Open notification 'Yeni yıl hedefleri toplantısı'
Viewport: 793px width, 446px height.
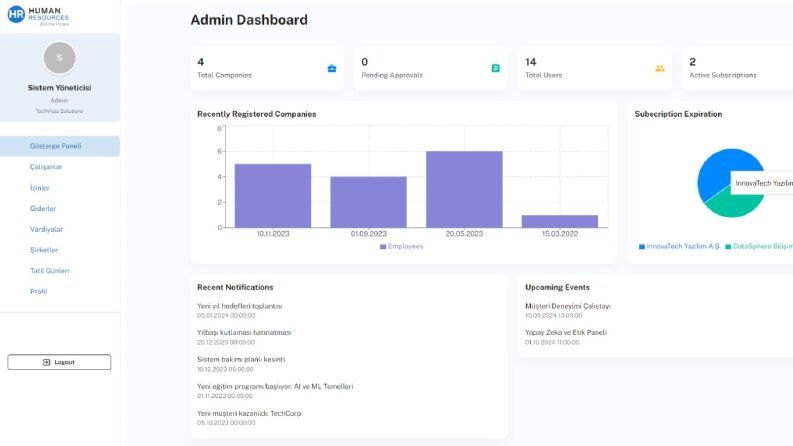pyautogui.click(x=240, y=310)
